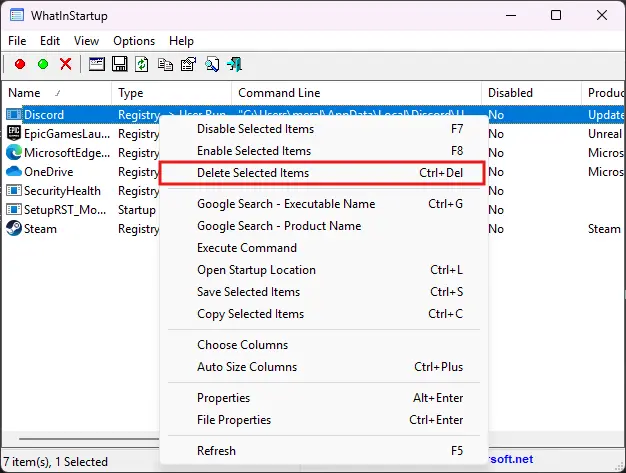Sort by the Command Line column header

click(x=357, y=93)
